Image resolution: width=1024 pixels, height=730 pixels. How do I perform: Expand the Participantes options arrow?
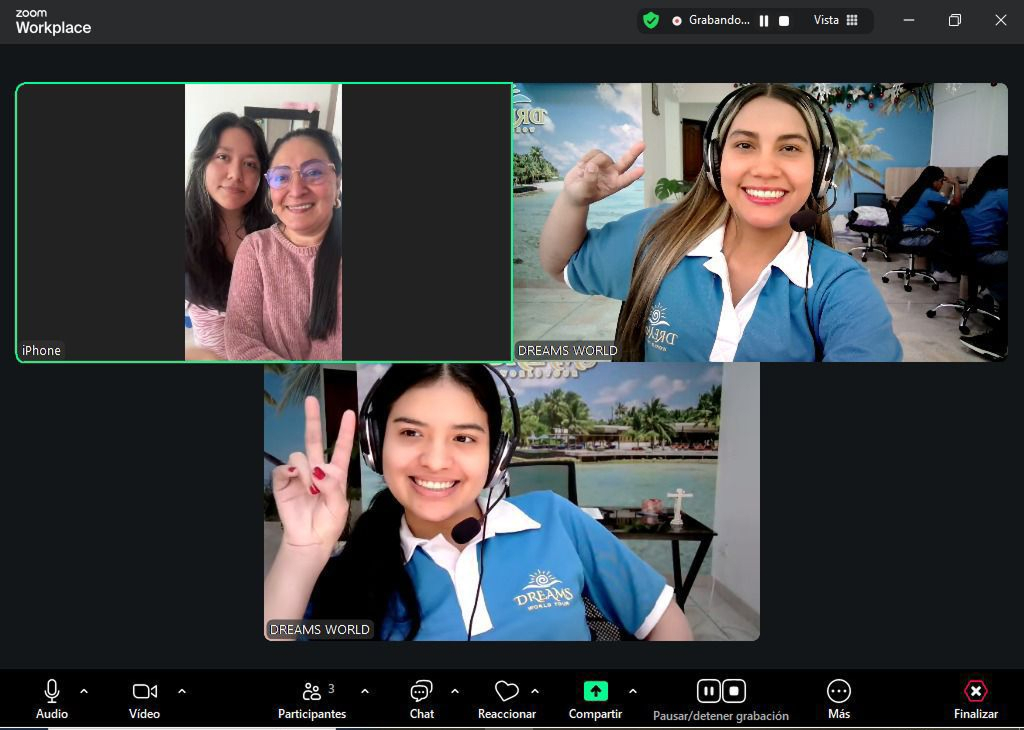coord(365,691)
